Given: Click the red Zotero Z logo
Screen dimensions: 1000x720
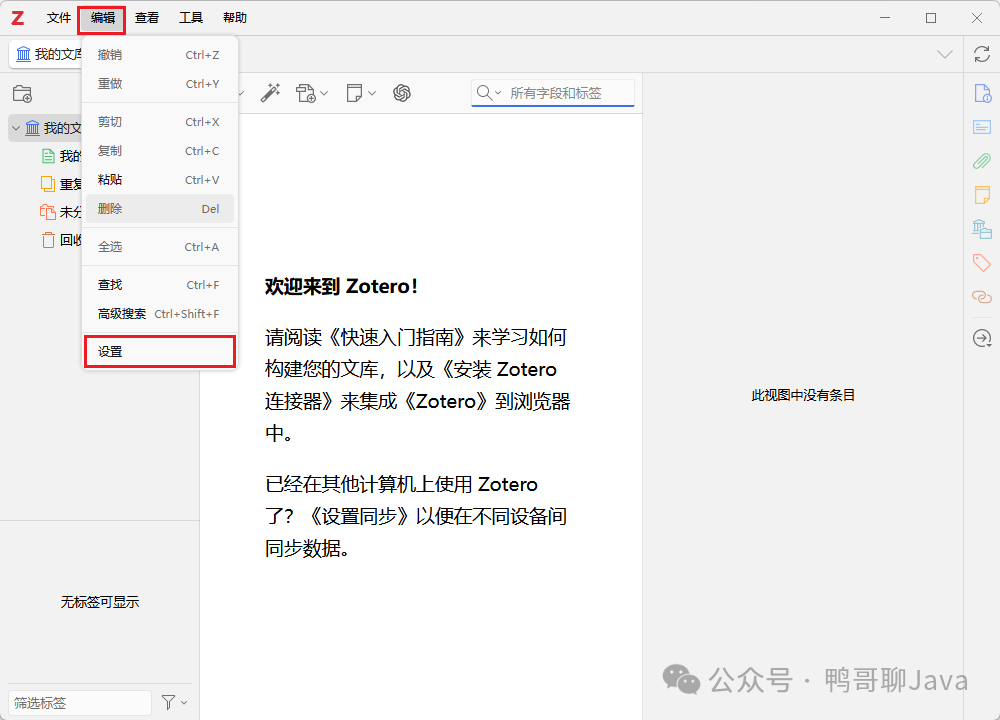Looking at the screenshot, I should [x=18, y=18].
